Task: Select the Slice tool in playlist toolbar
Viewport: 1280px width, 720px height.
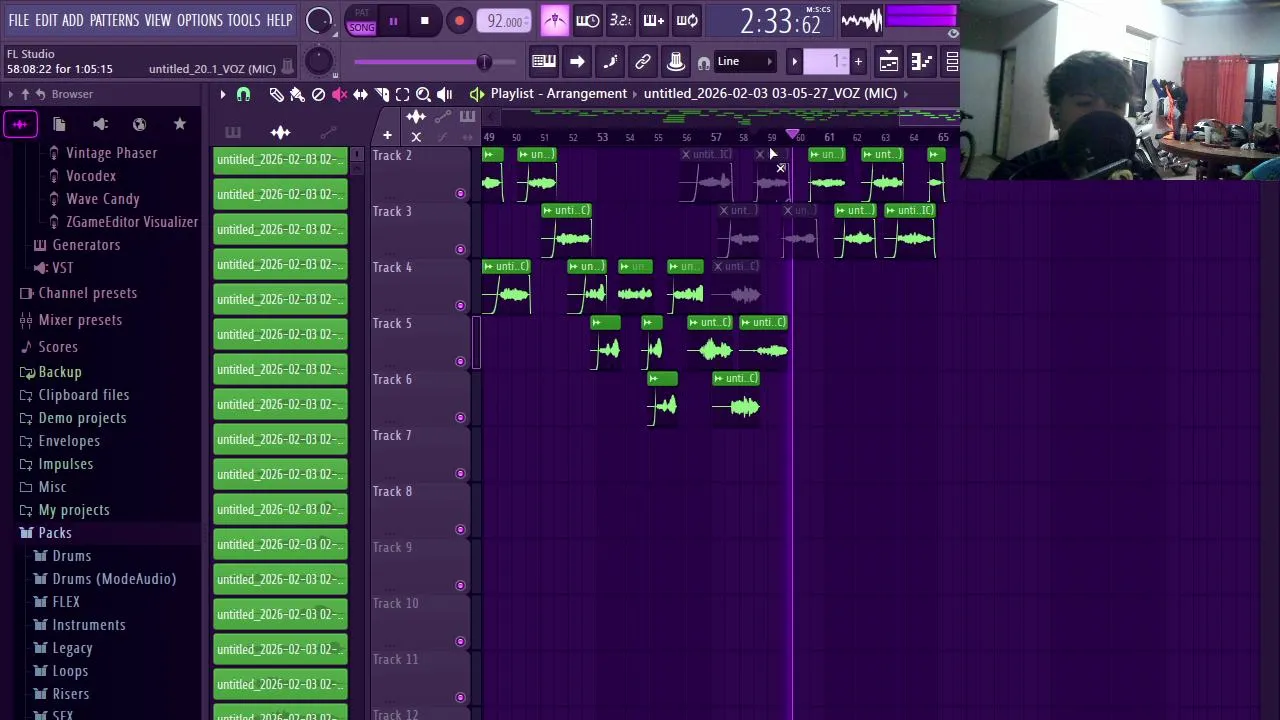Action: (x=381, y=94)
